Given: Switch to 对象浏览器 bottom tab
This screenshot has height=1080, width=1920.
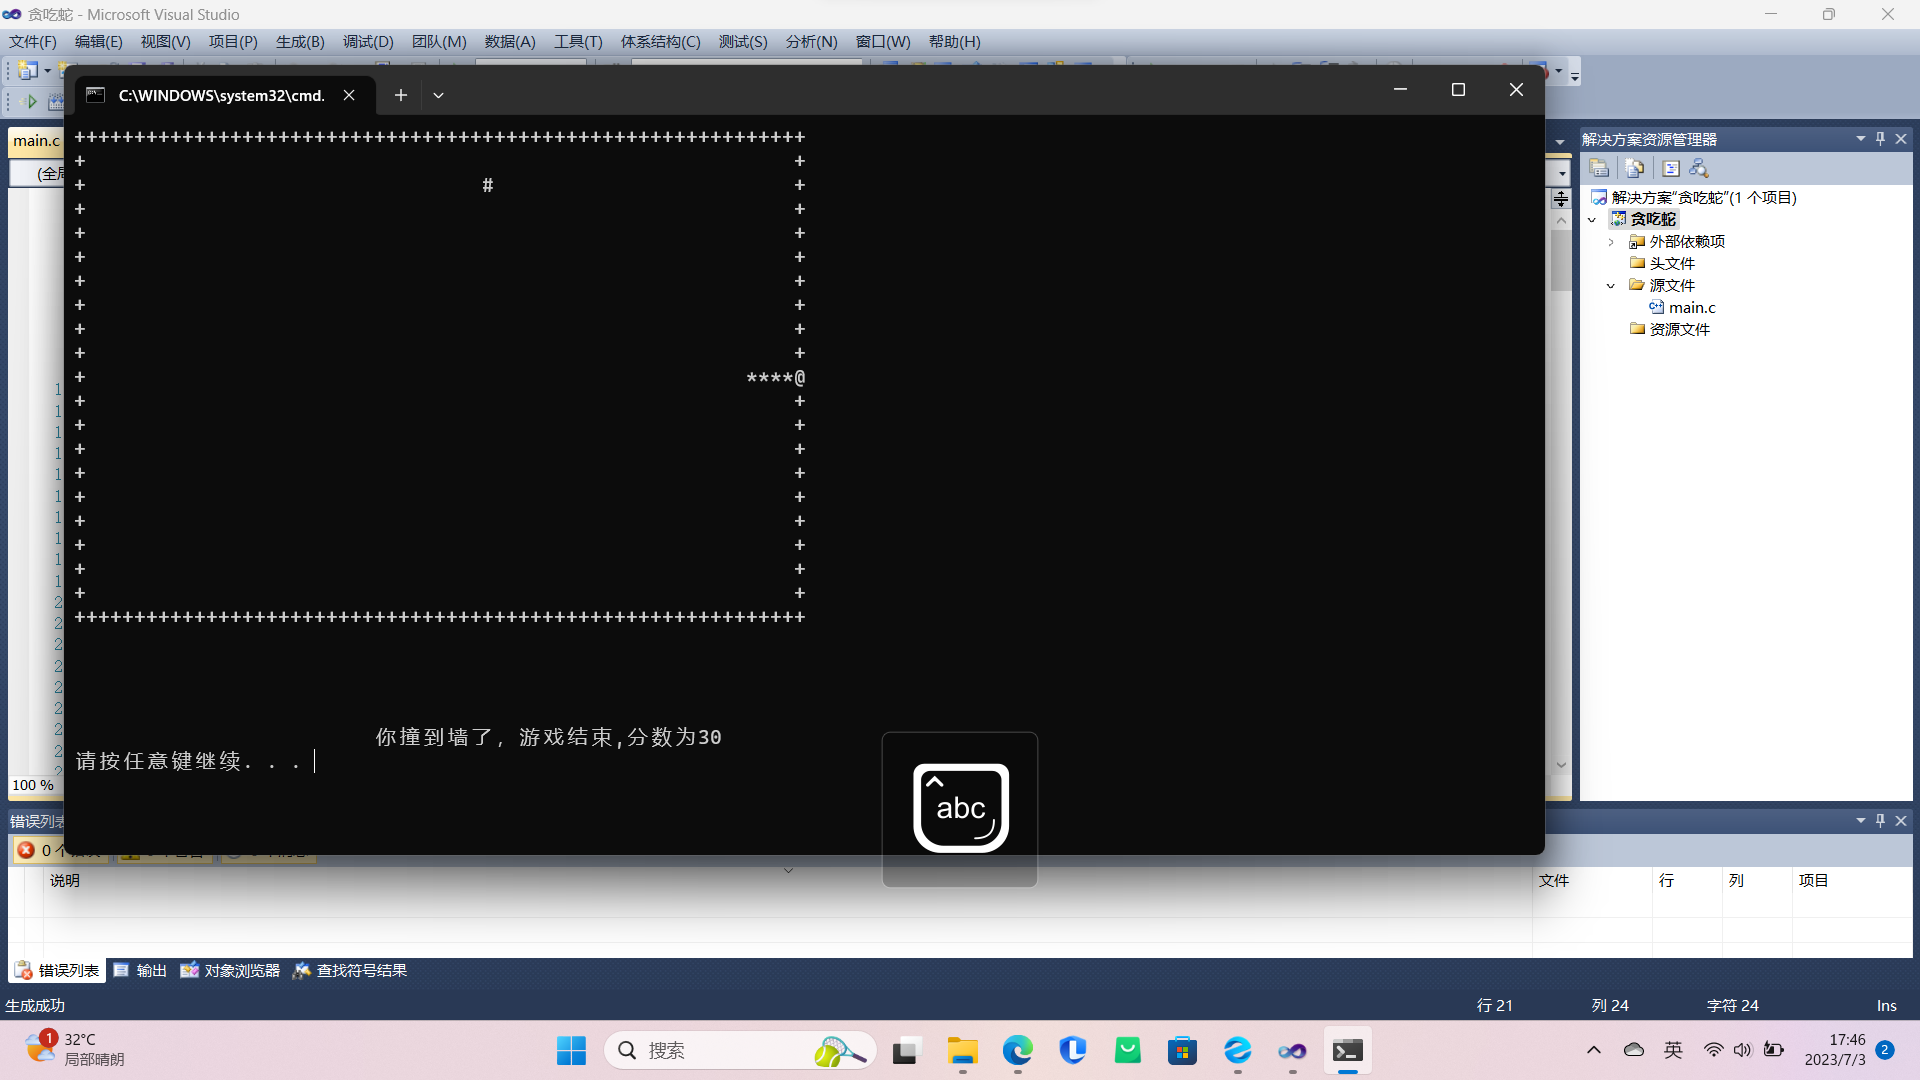Looking at the screenshot, I should click(x=230, y=970).
